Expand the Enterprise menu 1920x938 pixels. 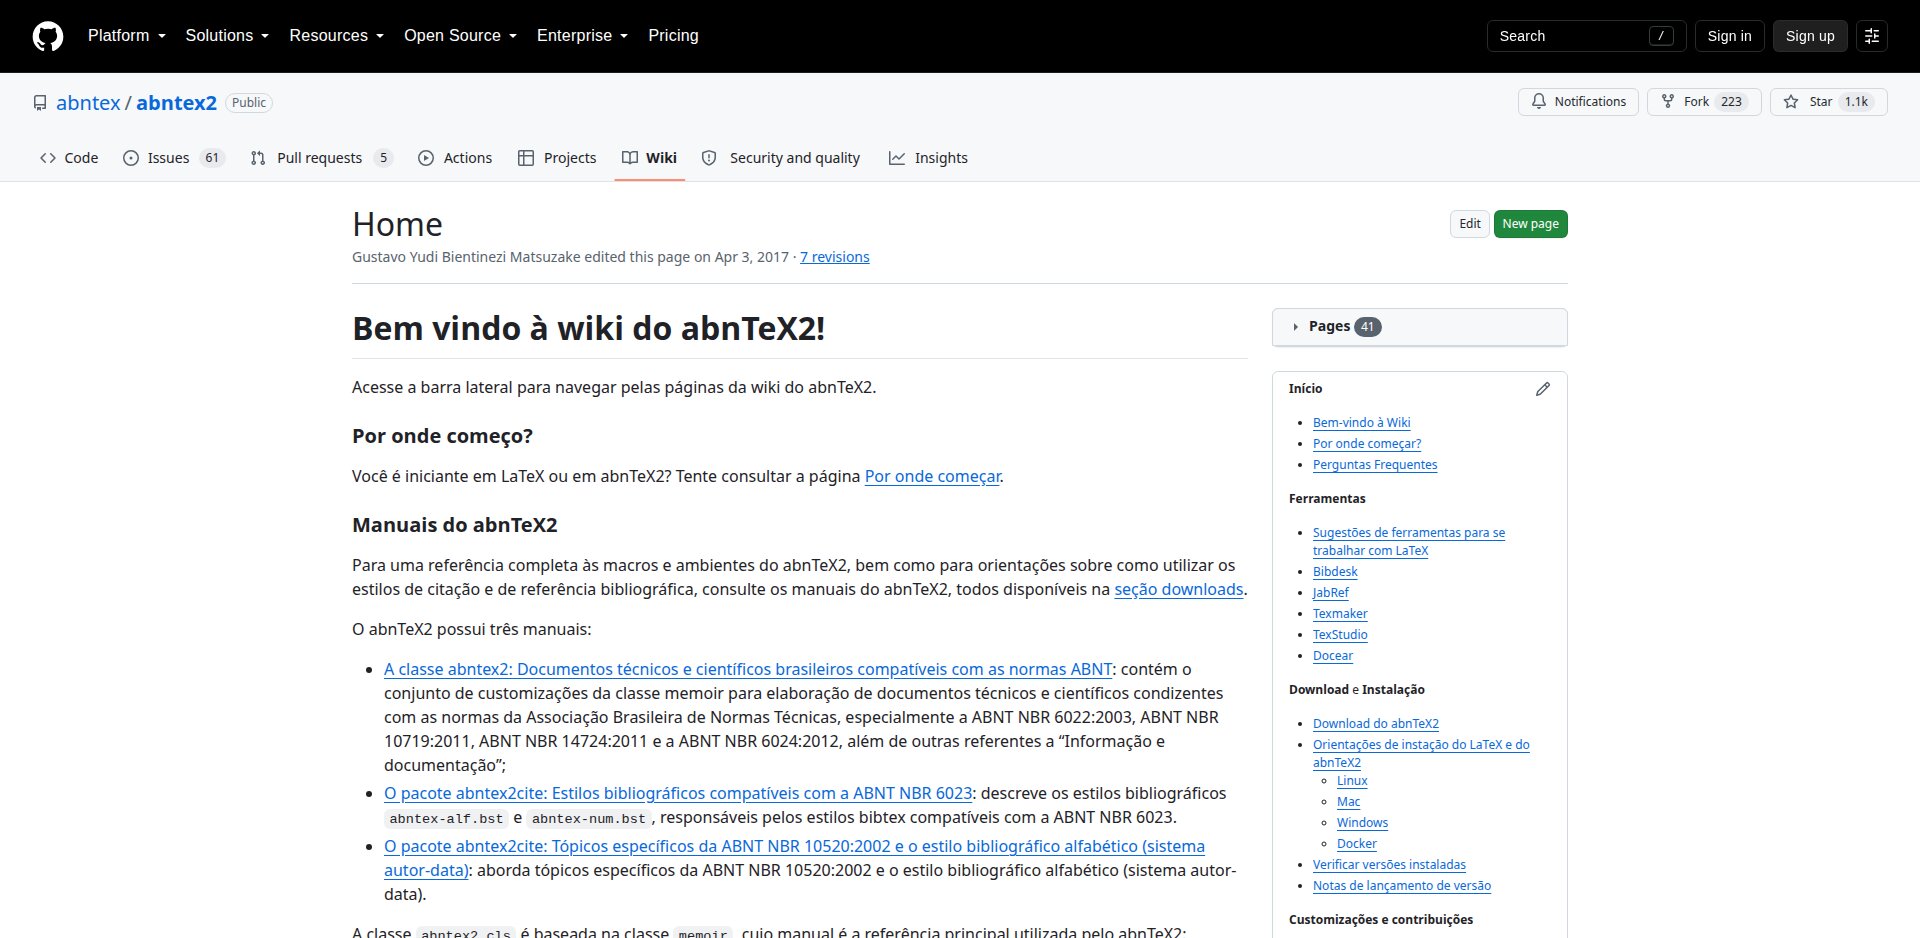582,36
